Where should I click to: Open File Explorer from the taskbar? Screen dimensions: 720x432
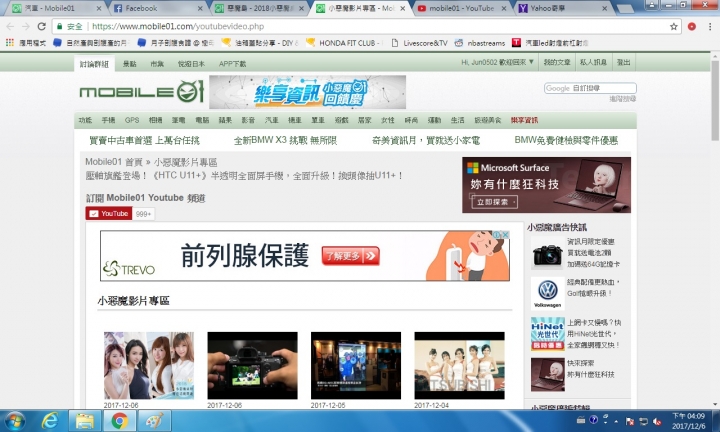84,421
